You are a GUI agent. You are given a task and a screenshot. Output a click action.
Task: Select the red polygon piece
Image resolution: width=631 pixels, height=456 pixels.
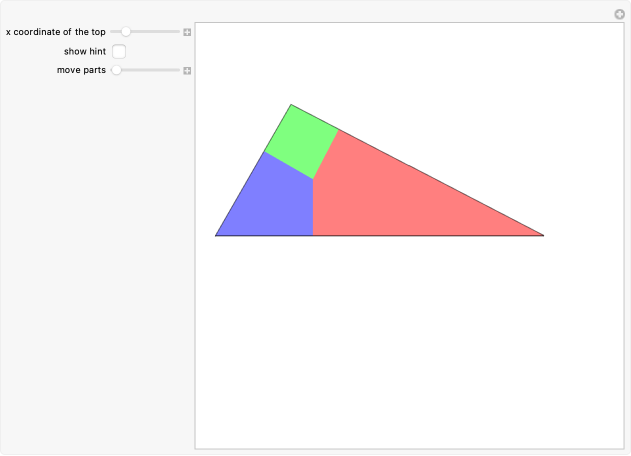[400, 199]
